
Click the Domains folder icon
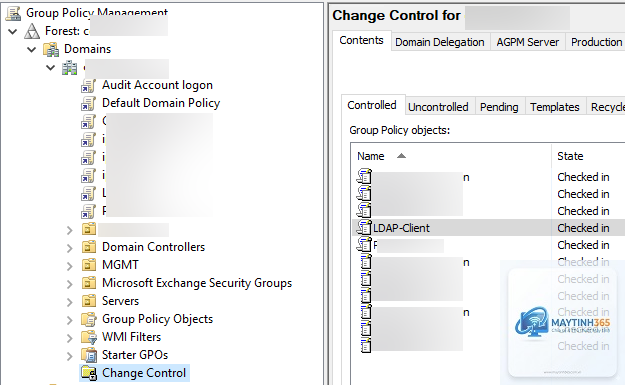(51, 49)
